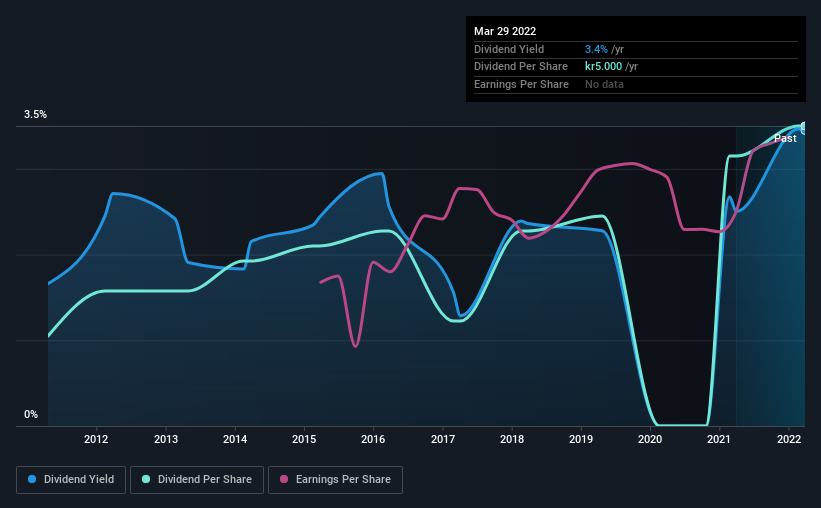821x508 pixels.
Task: Toggle the Earnings Per Share legend button
Action: click(x=335, y=480)
